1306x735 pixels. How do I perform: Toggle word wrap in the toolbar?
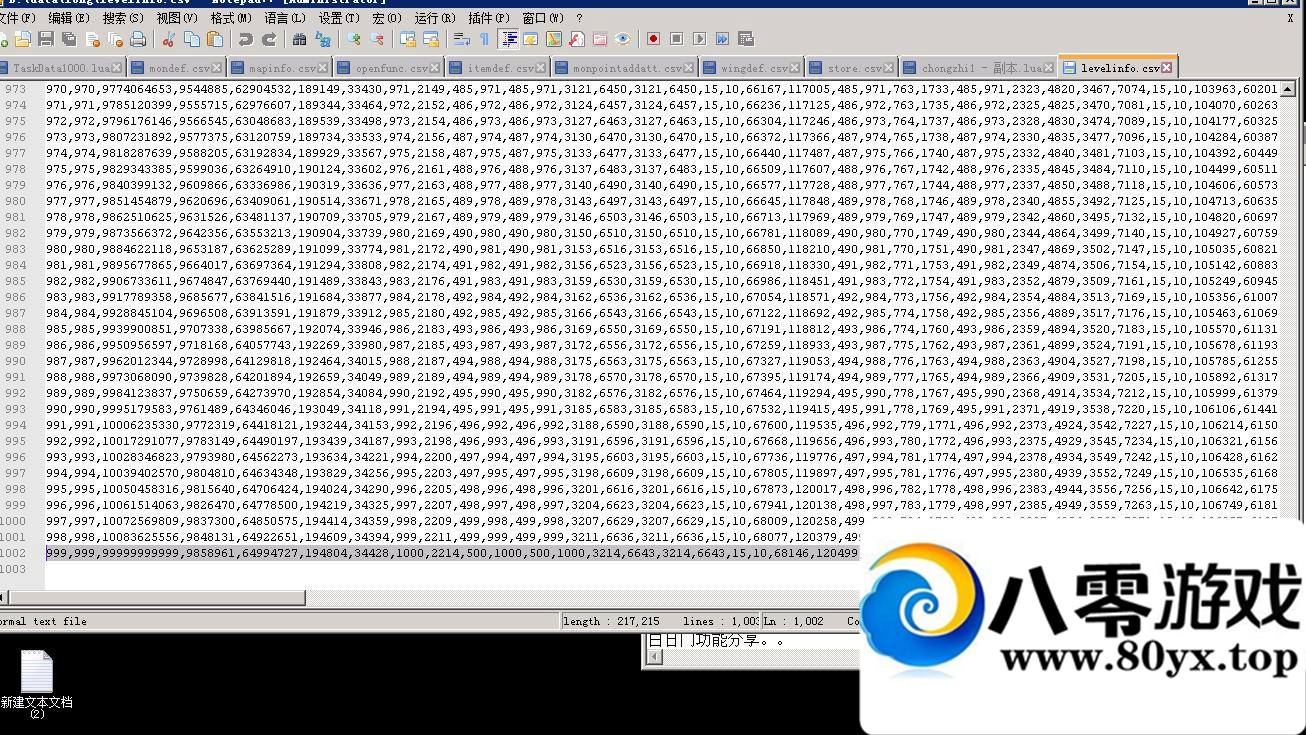click(x=461, y=39)
